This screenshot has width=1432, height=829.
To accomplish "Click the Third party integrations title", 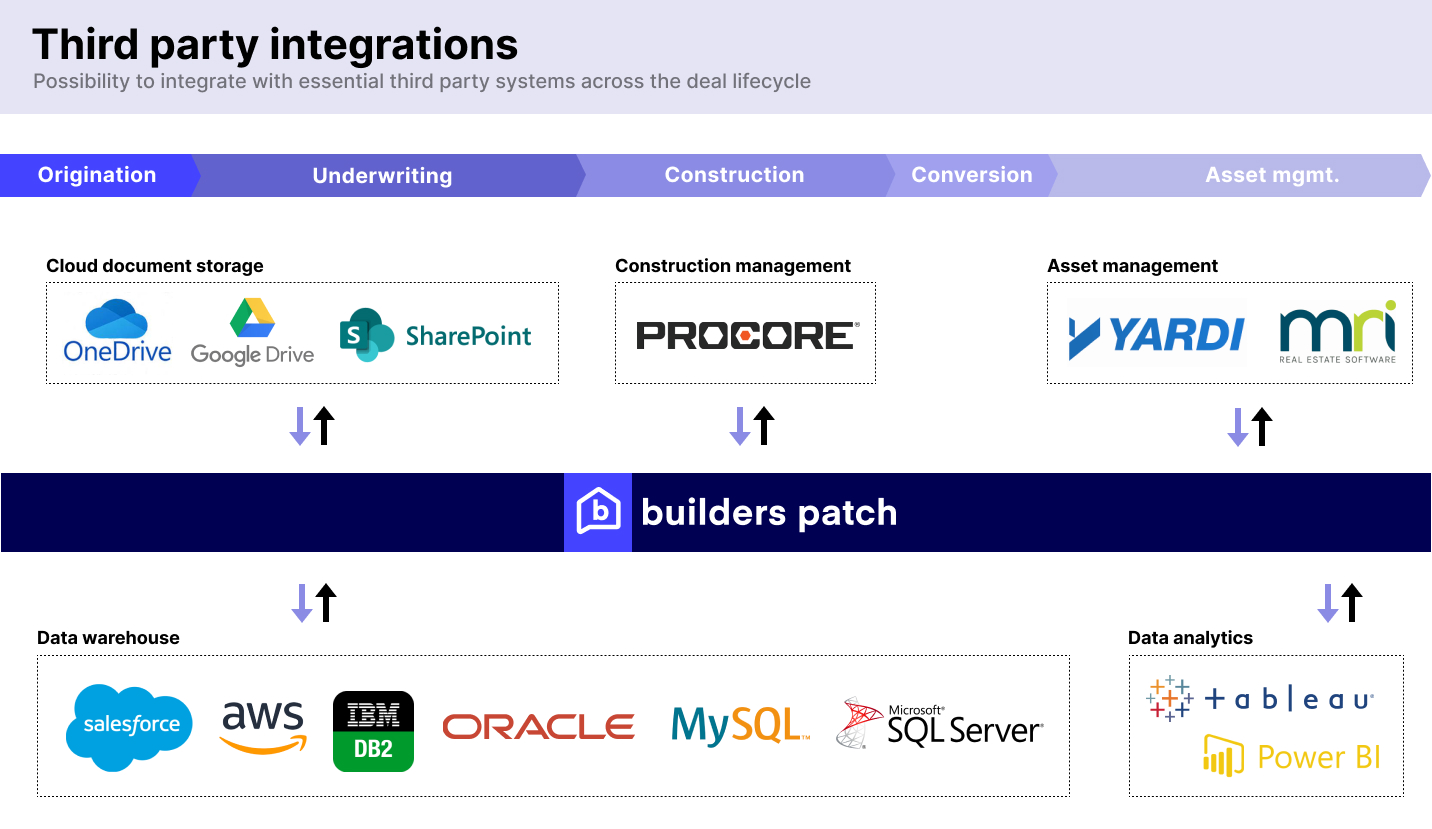I will point(275,44).
